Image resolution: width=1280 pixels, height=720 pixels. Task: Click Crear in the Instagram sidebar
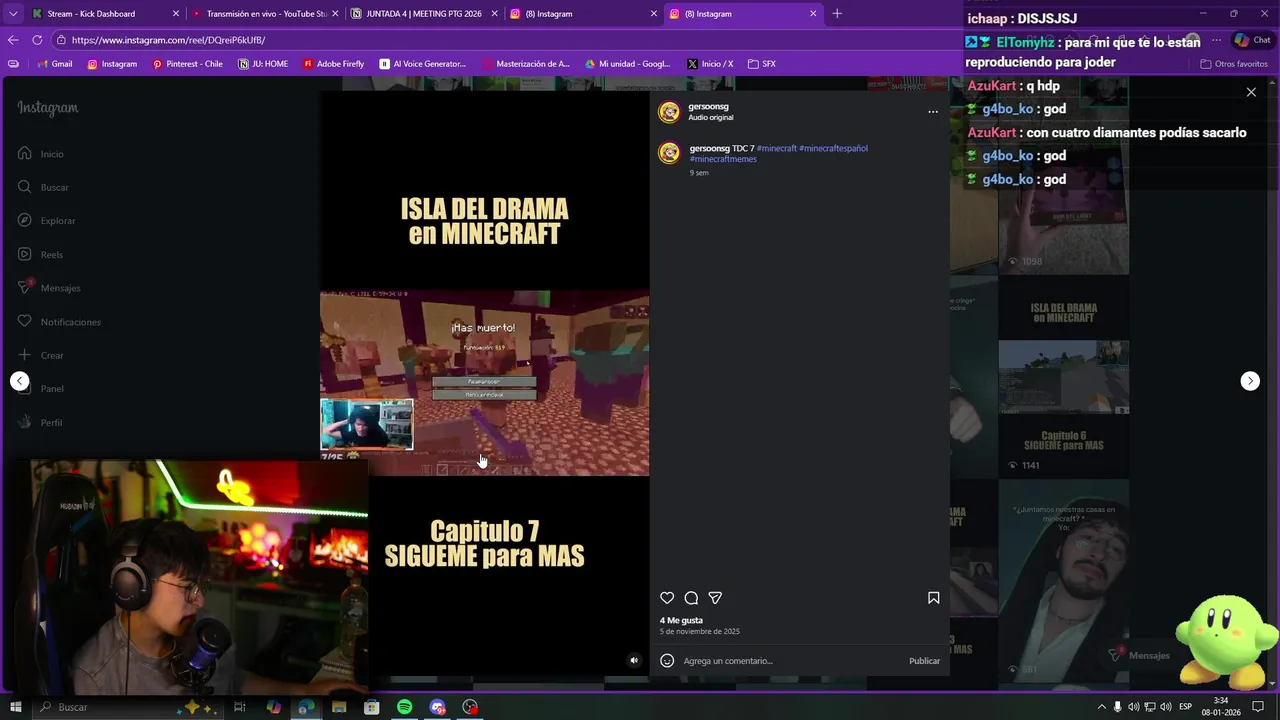pos(40,355)
